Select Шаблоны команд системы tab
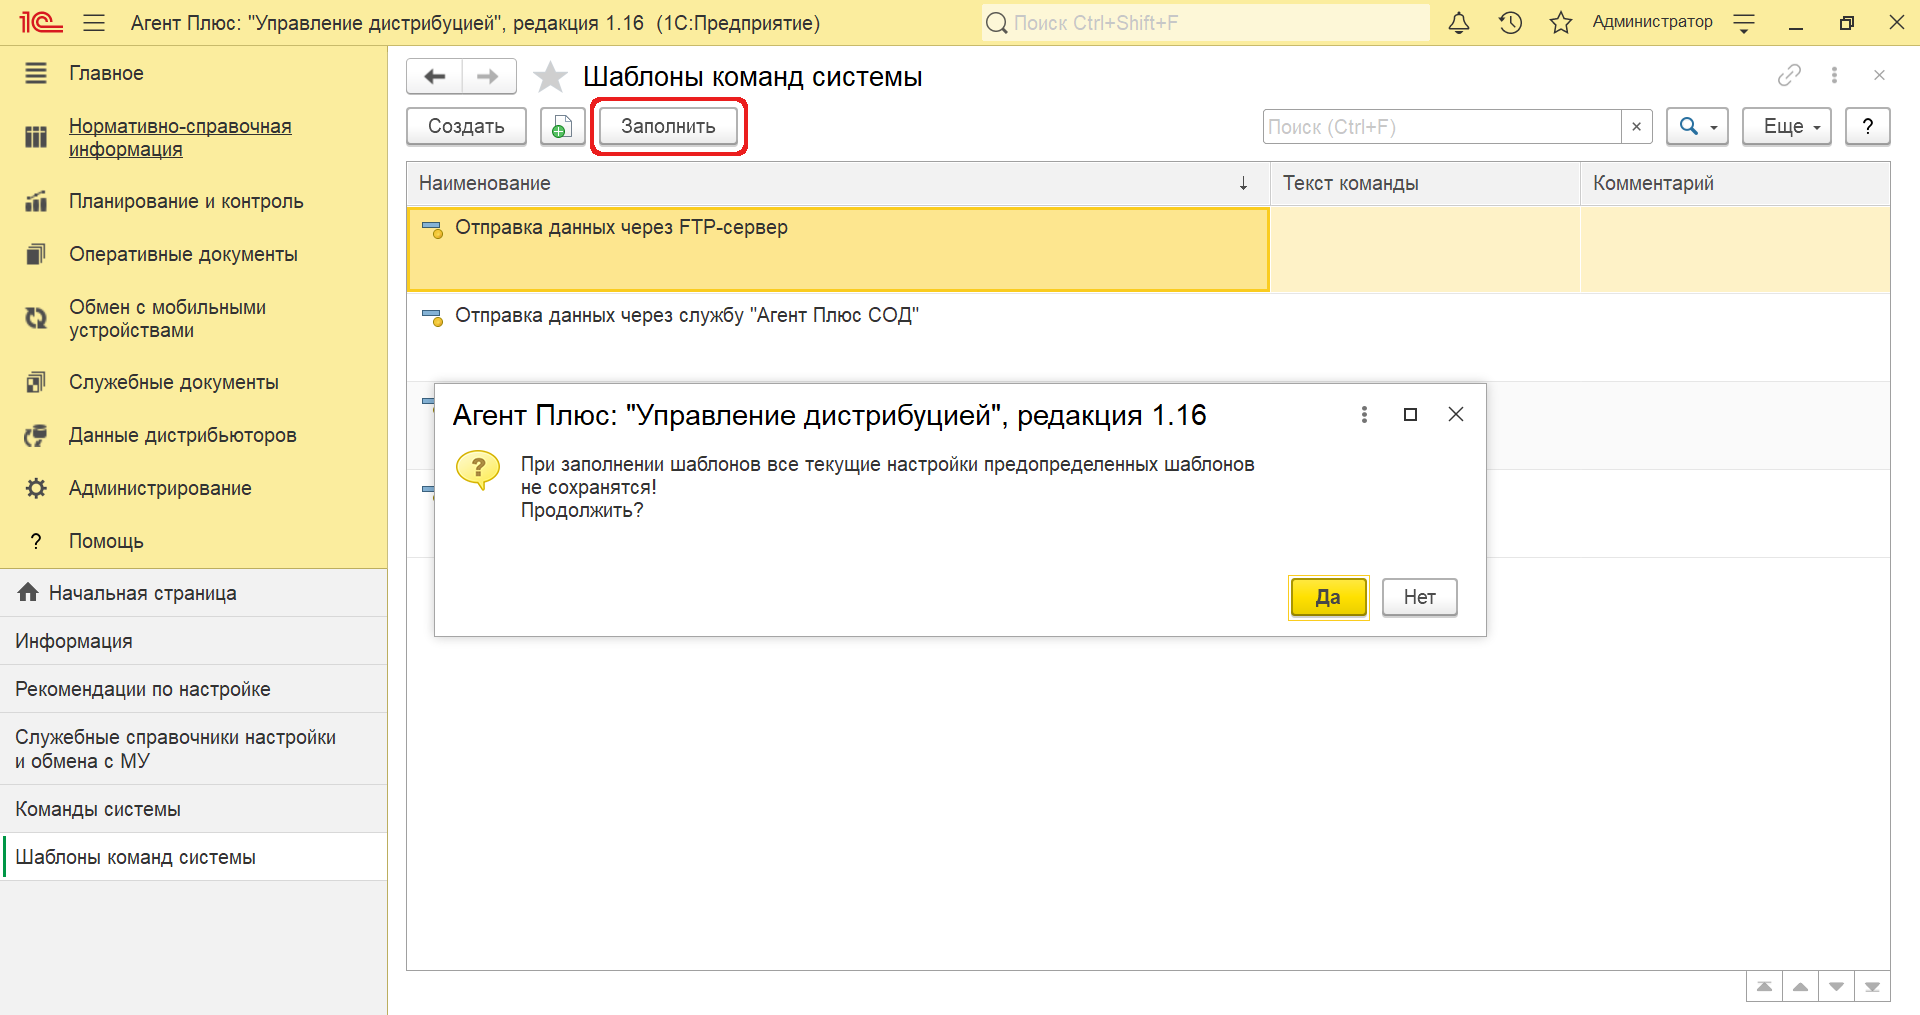1920x1015 pixels. pyautogui.click(x=194, y=857)
